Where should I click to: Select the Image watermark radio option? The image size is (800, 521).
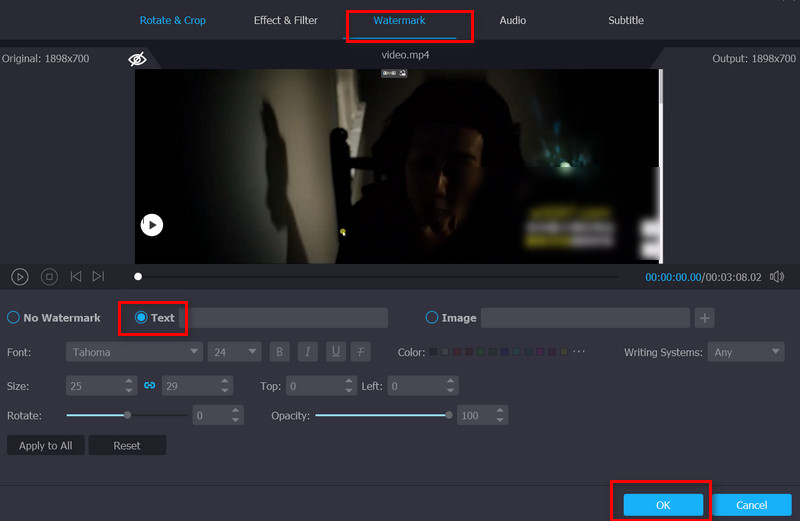[x=432, y=318]
